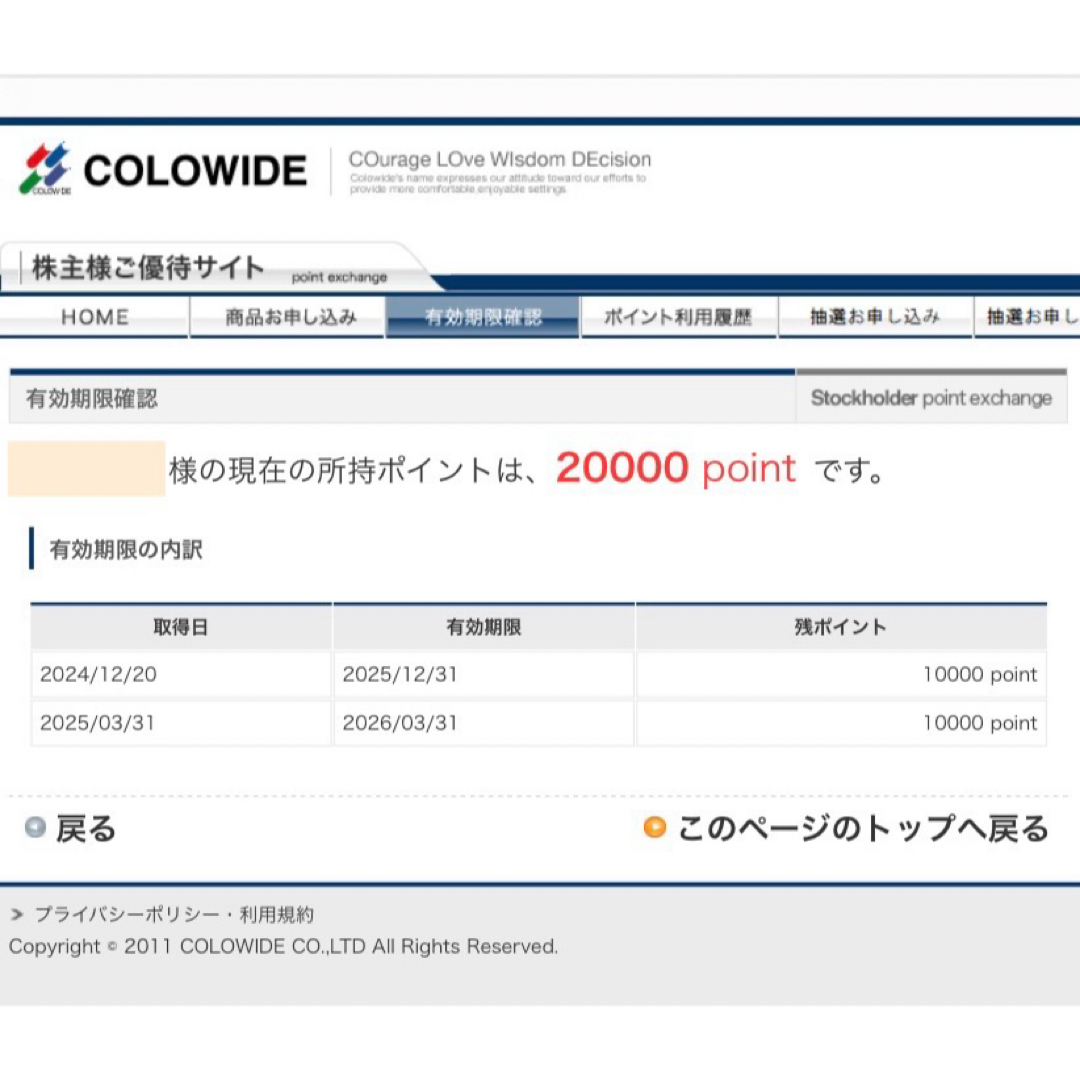This screenshot has height=1080, width=1080.
Task: Click the 有効期限の内訳 section heading
Action: pos(126,550)
